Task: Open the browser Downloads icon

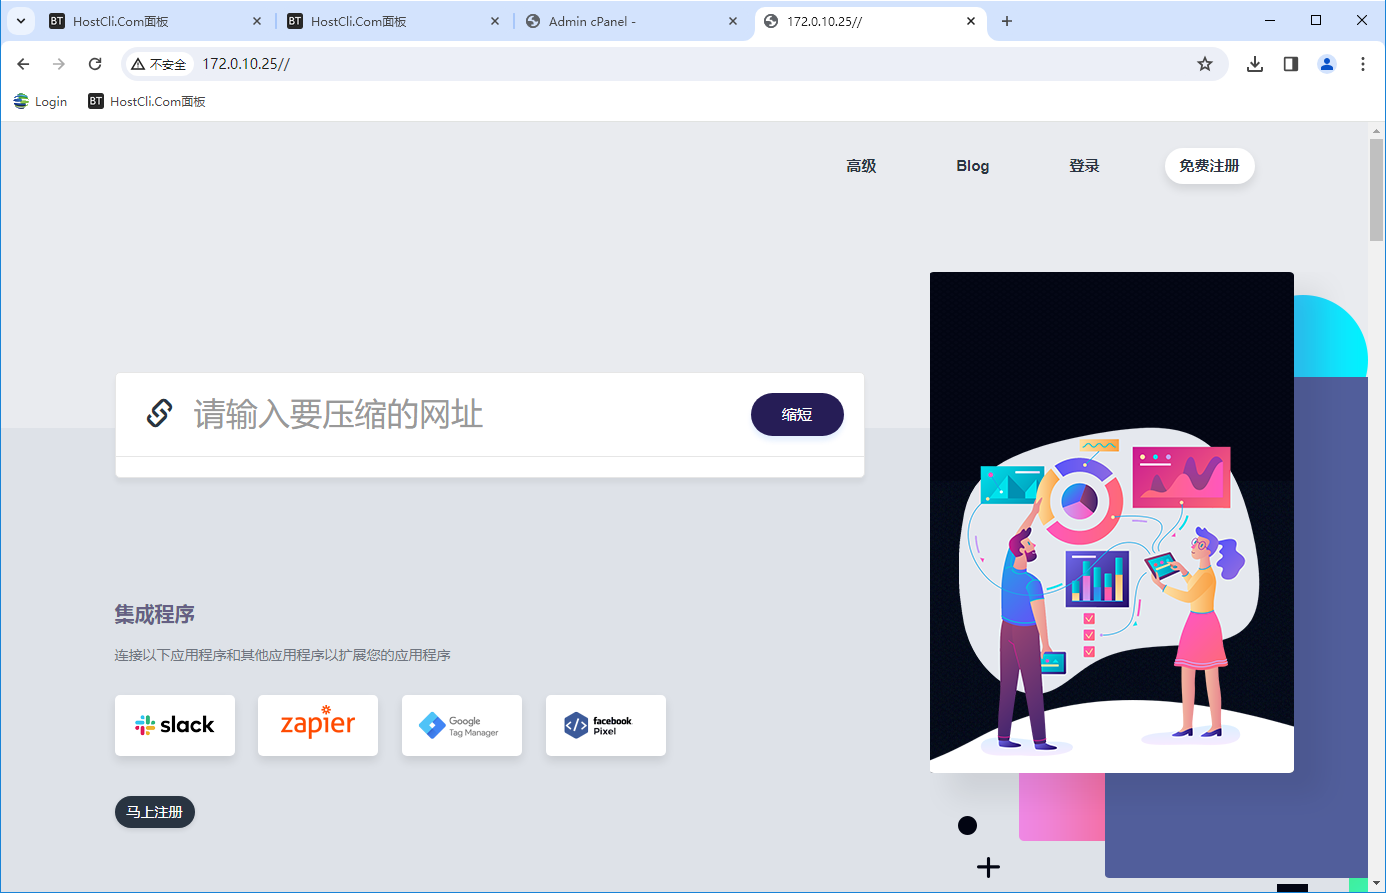Action: pos(1254,63)
